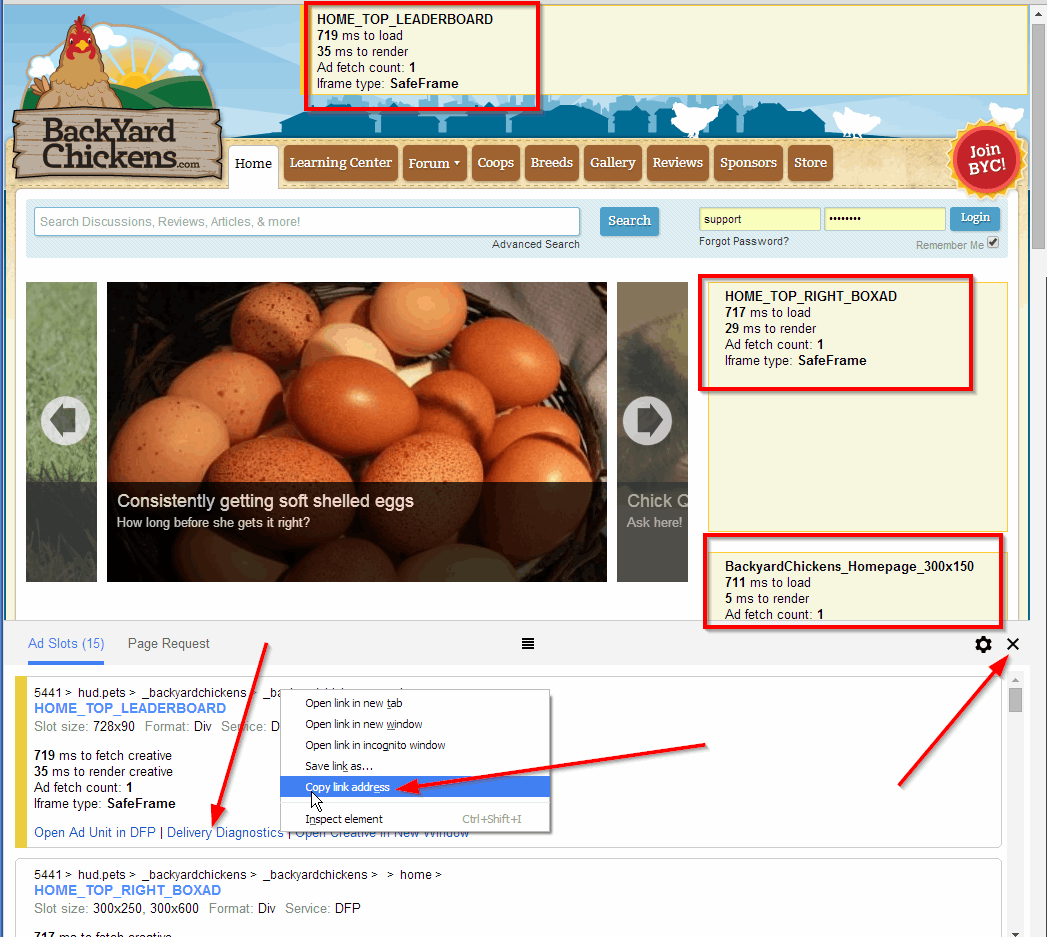
Task: Toggle the Remember Me checkbox
Action: point(993,243)
